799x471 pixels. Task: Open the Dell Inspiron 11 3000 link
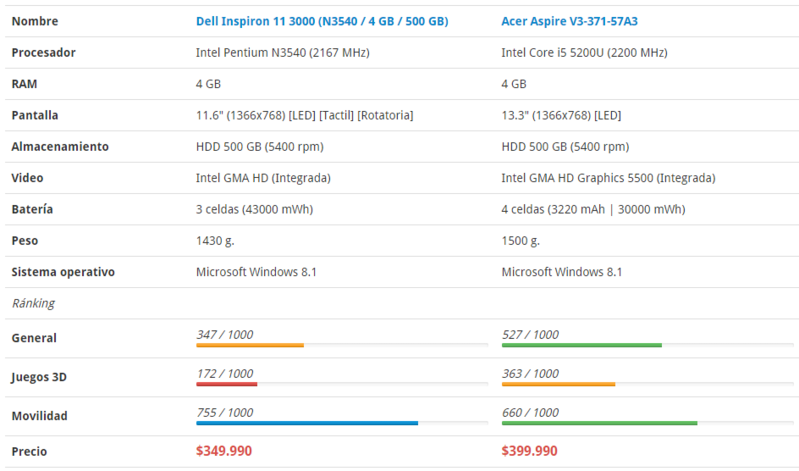click(x=322, y=21)
